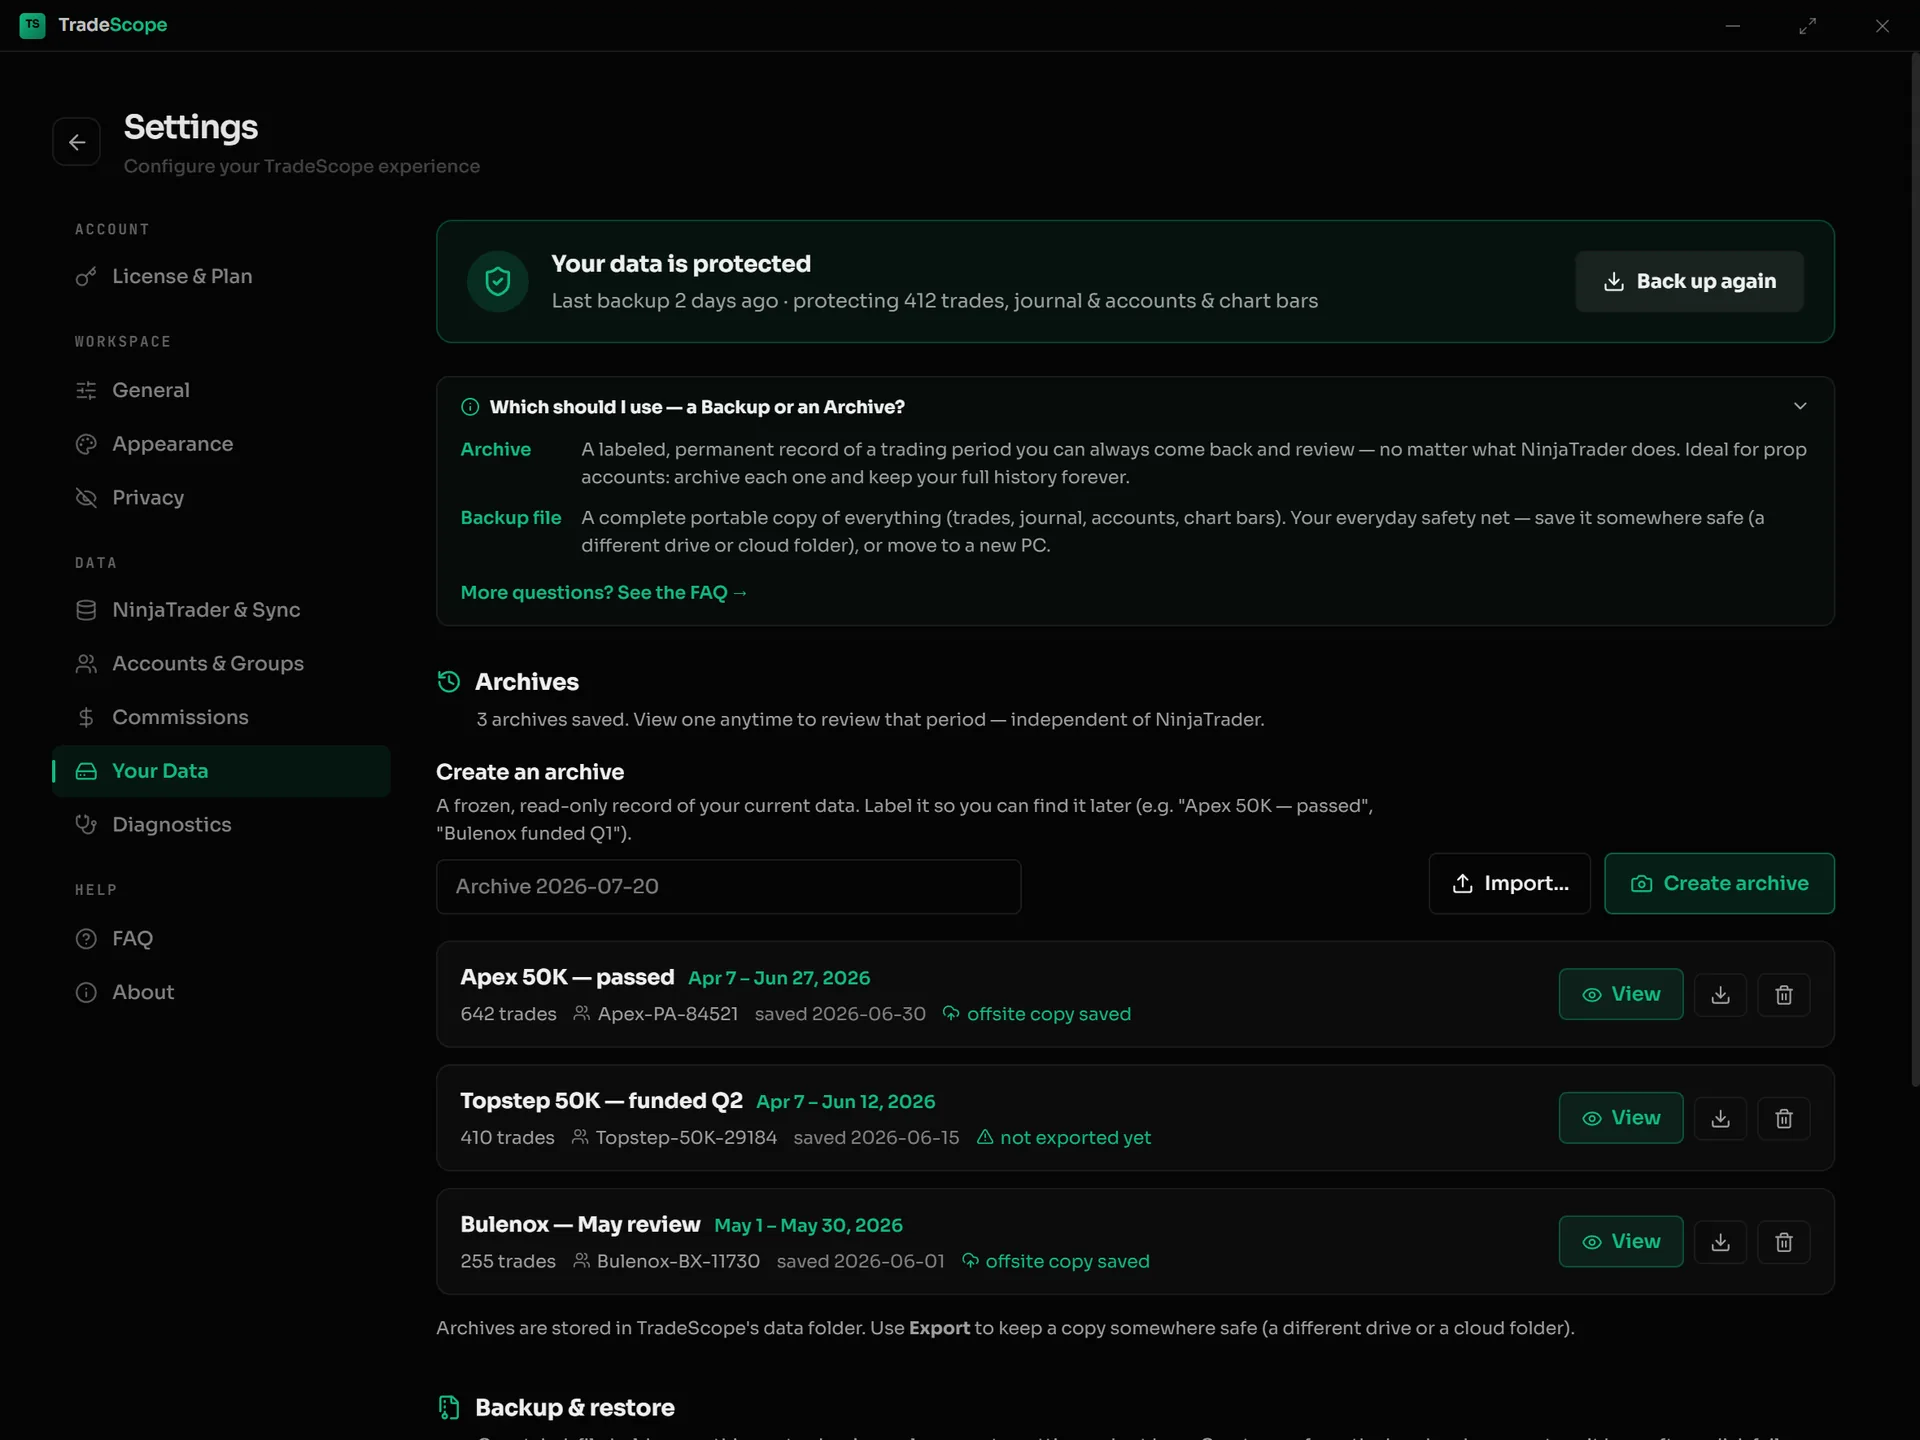Click the shield protection status icon
The height and width of the screenshot is (1440, 1920).
(498, 282)
